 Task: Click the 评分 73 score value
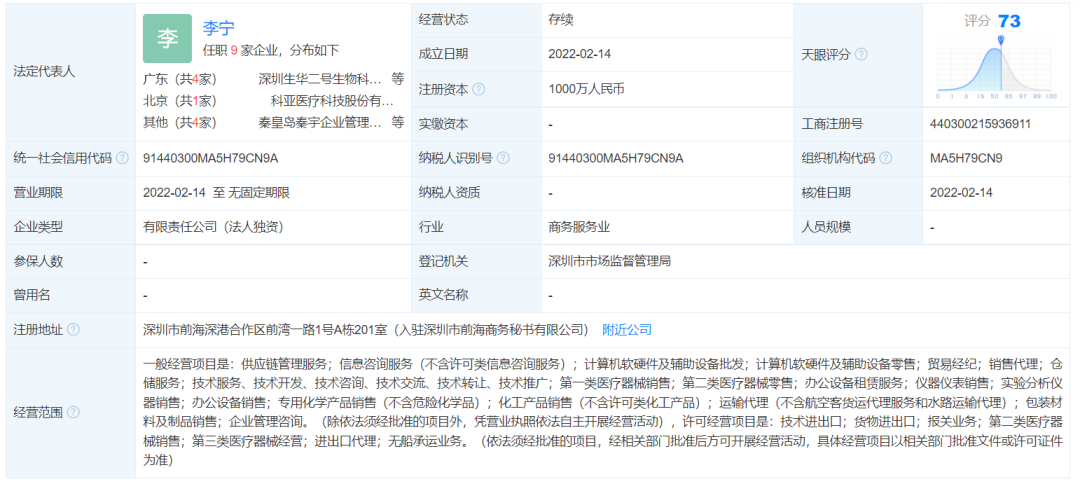[1008, 21]
